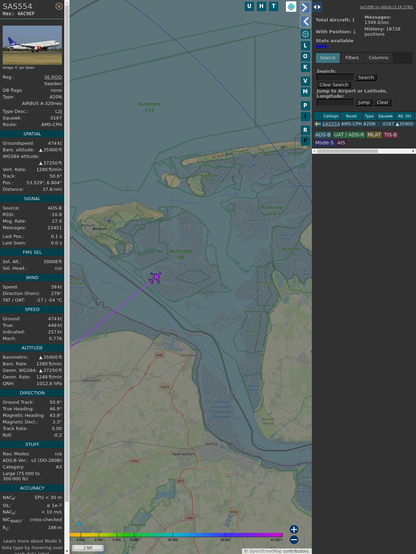Click the SIGNAL section header
Viewport: 416px width, 554px height.
[x=32, y=199]
